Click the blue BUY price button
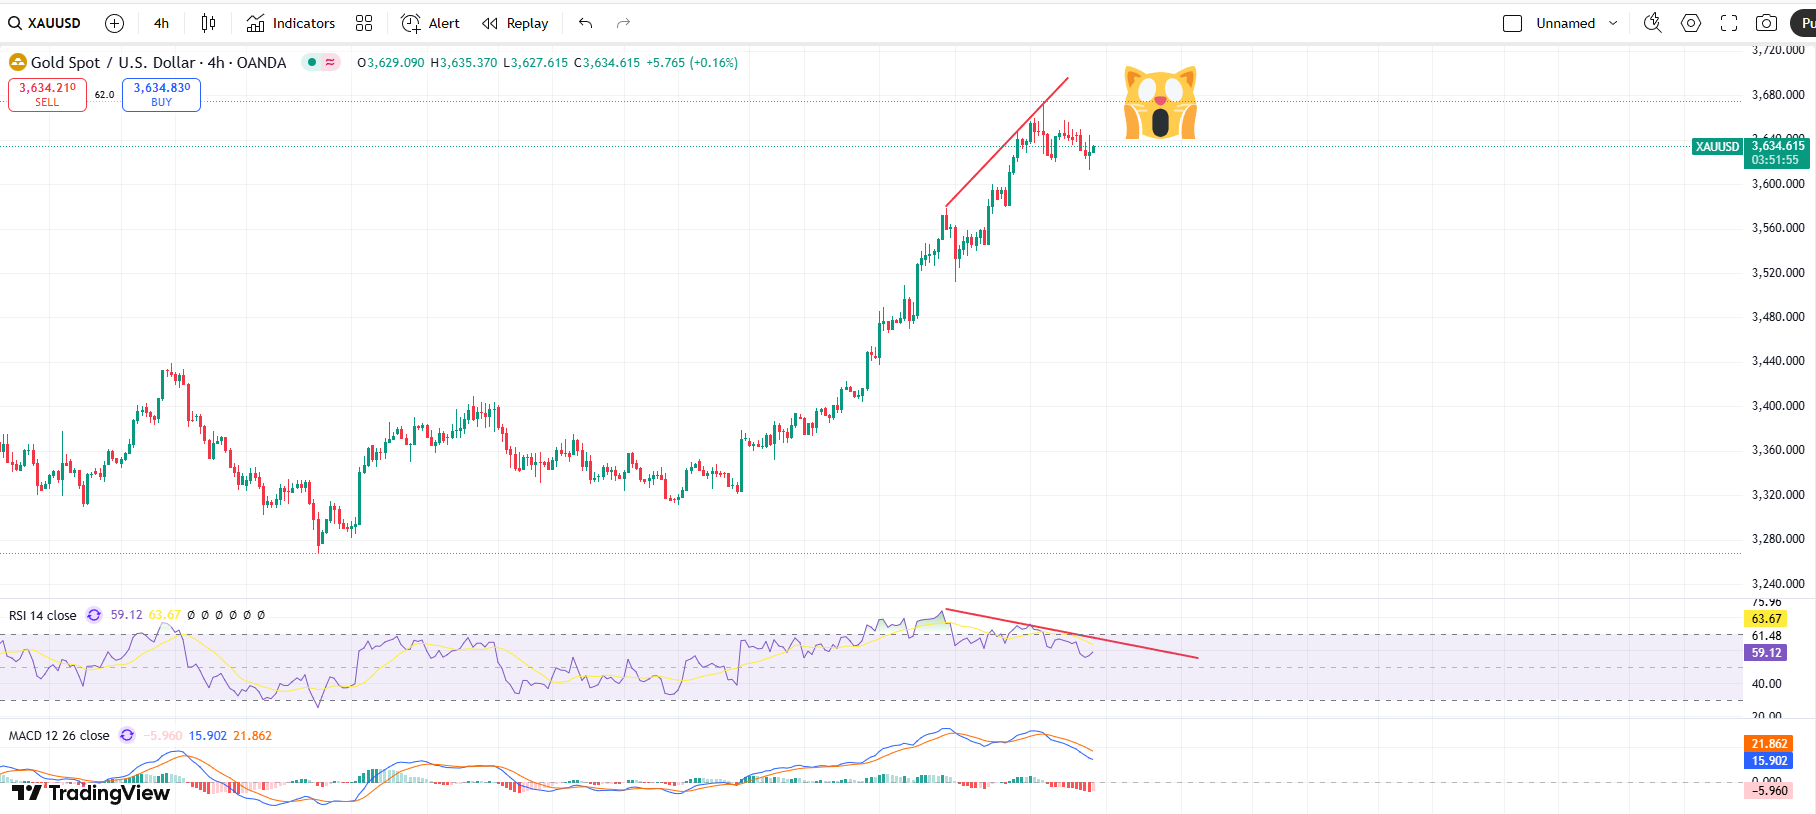The image size is (1816, 814). point(161,94)
